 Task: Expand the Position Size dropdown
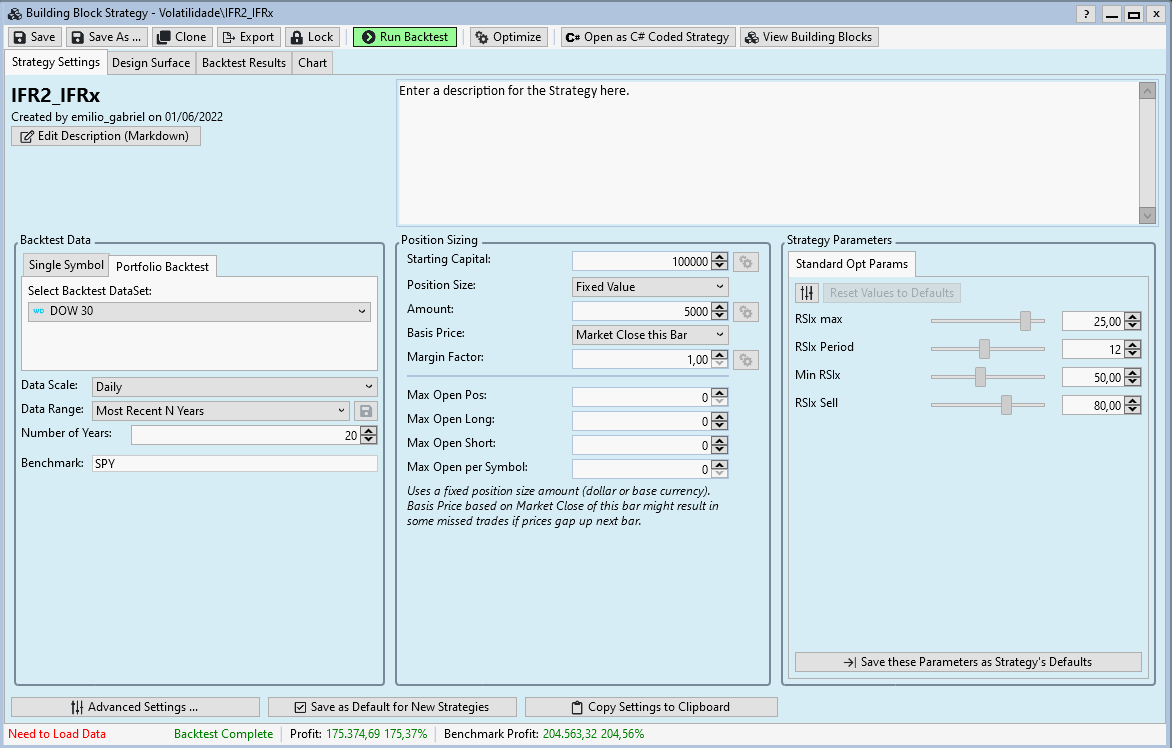650,287
